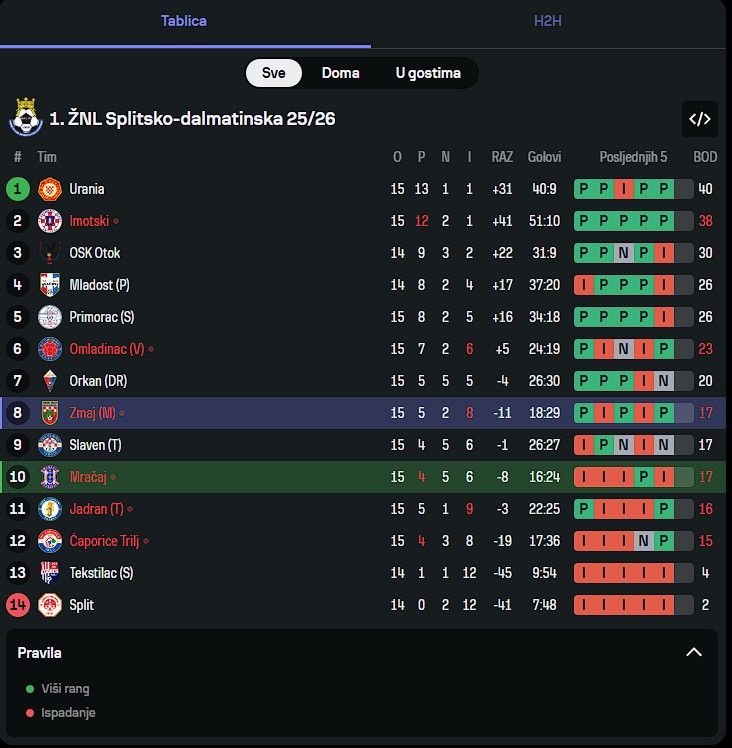Open the Primorac (S) team link

coord(101,317)
